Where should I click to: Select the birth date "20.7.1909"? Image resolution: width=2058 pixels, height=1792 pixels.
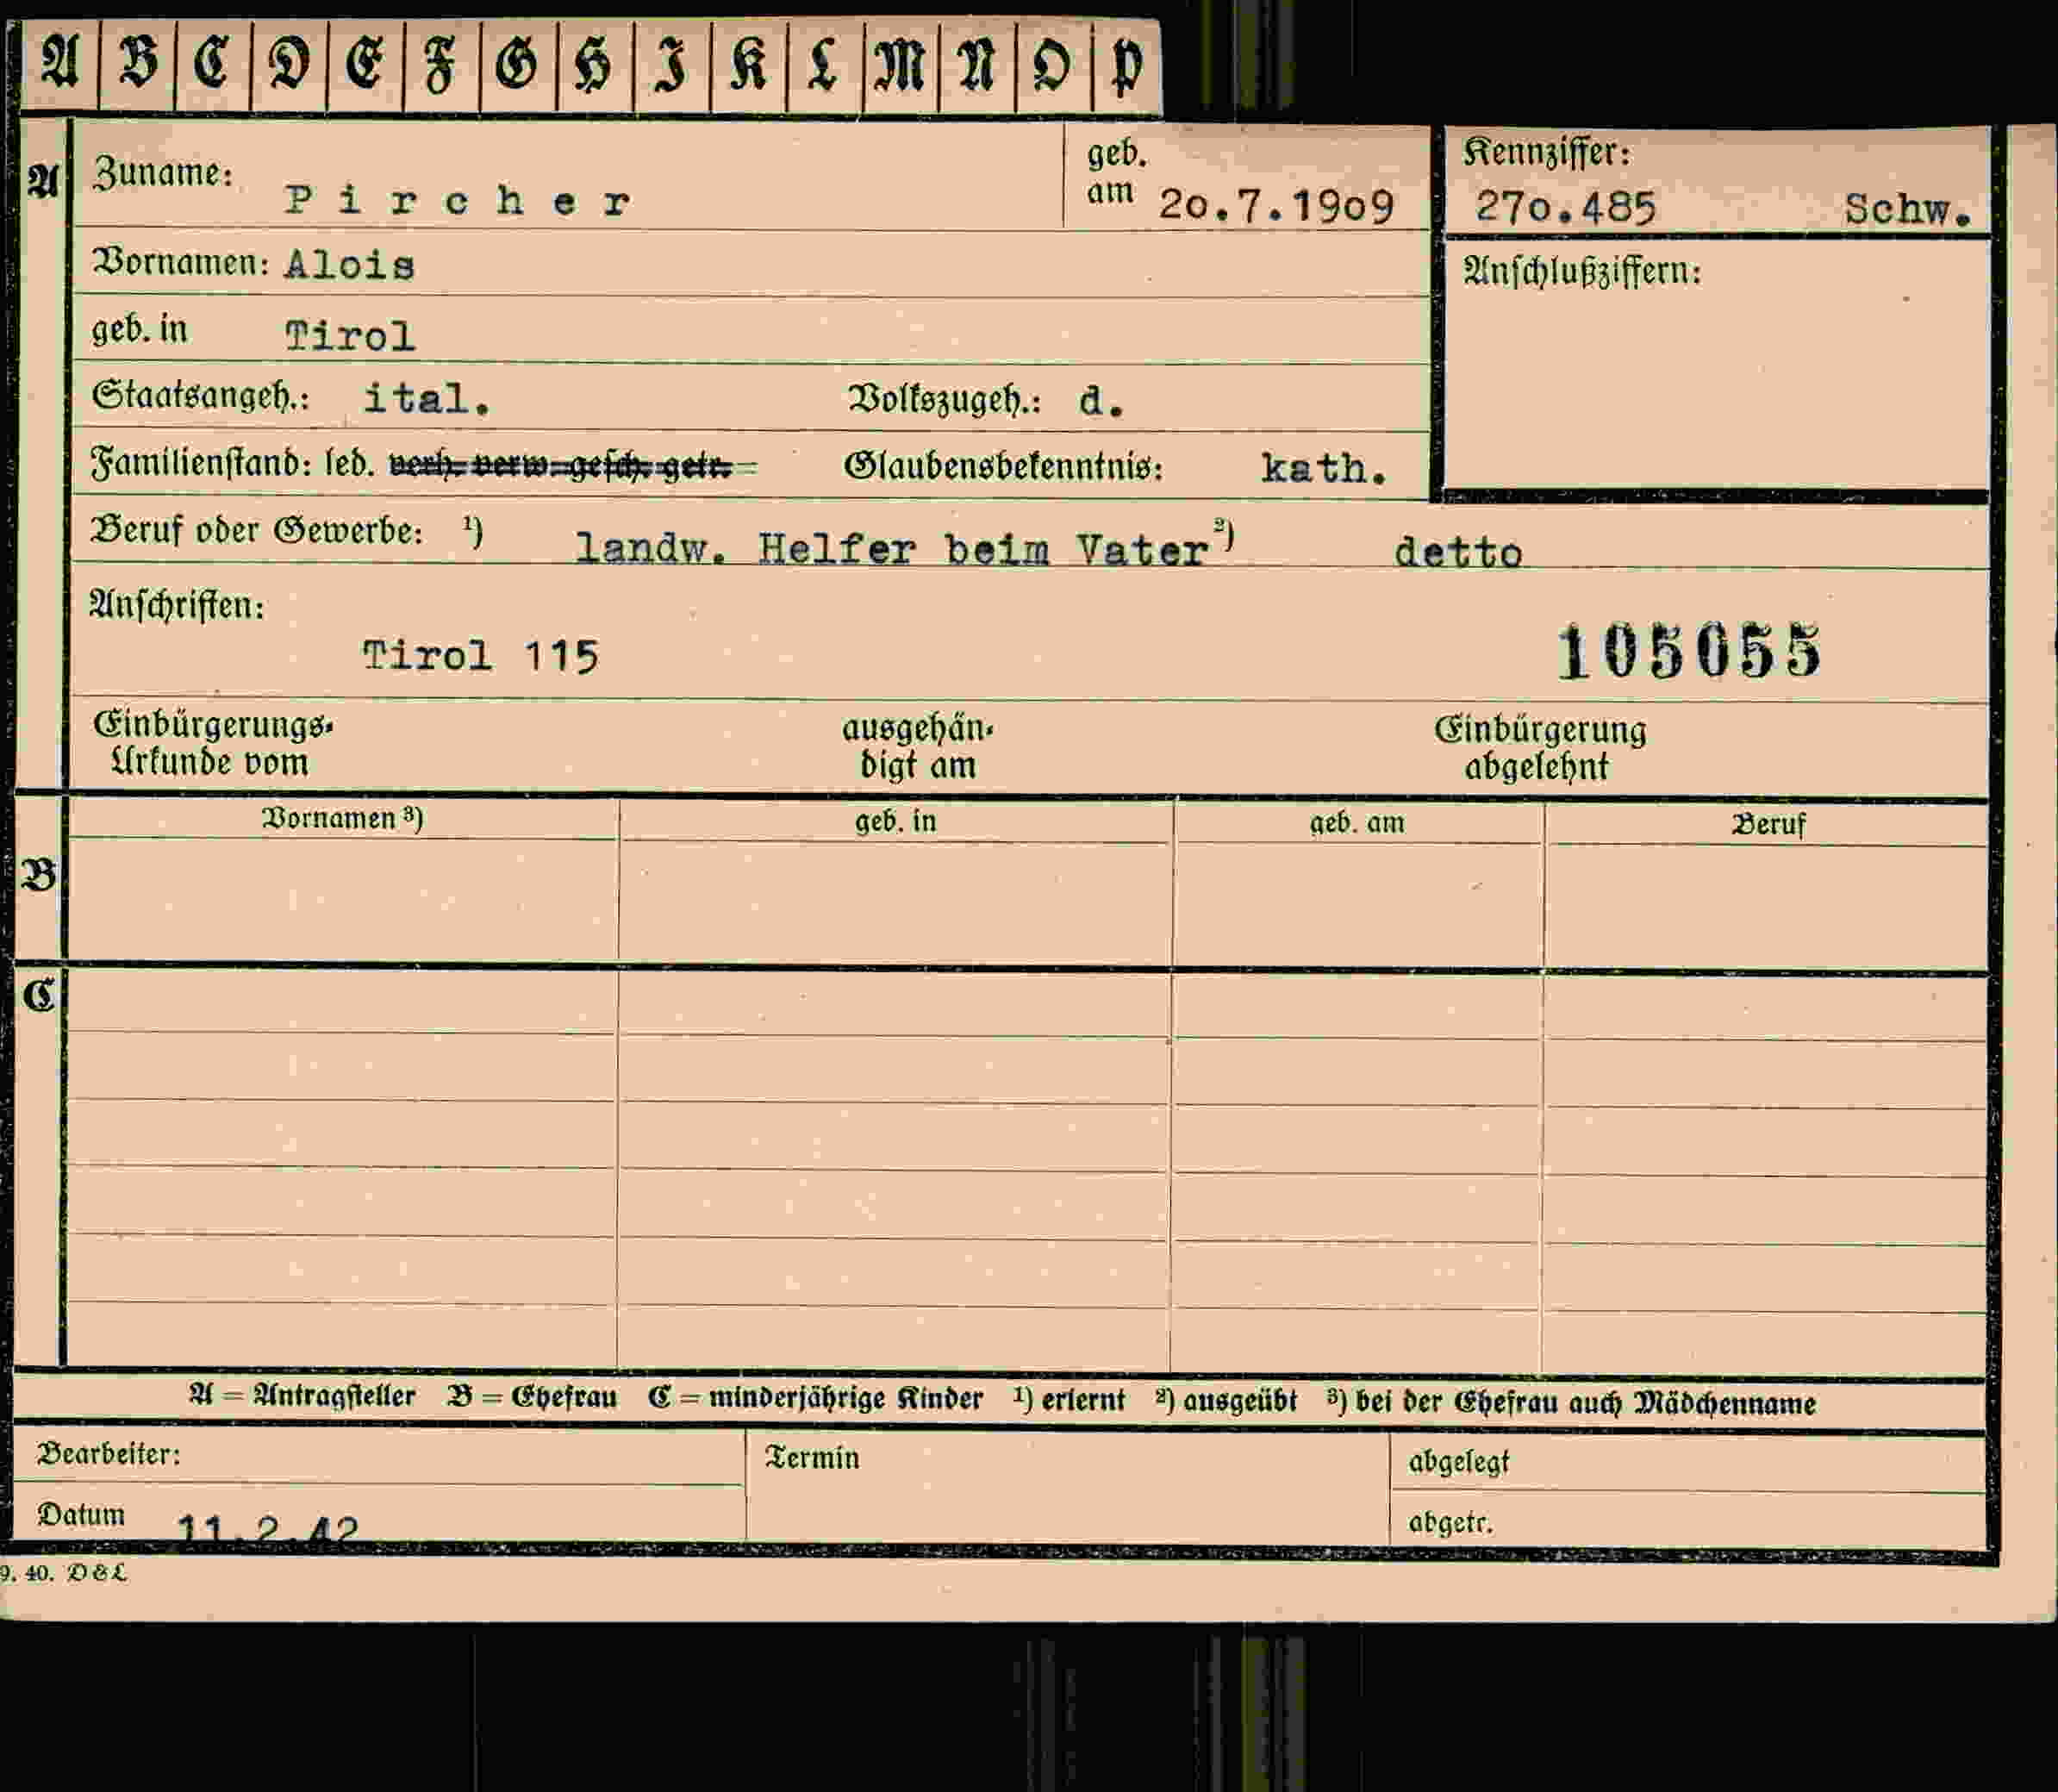(x=1276, y=206)
